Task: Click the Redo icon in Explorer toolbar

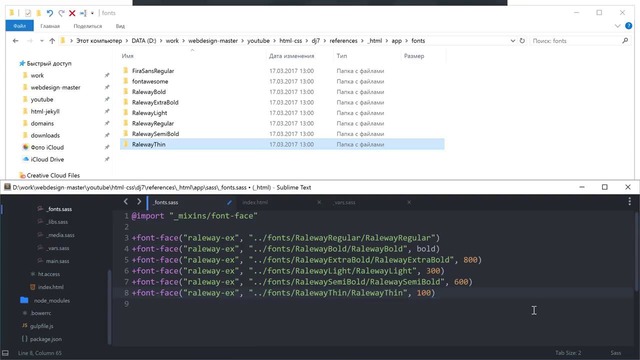Action: (61, 13)
